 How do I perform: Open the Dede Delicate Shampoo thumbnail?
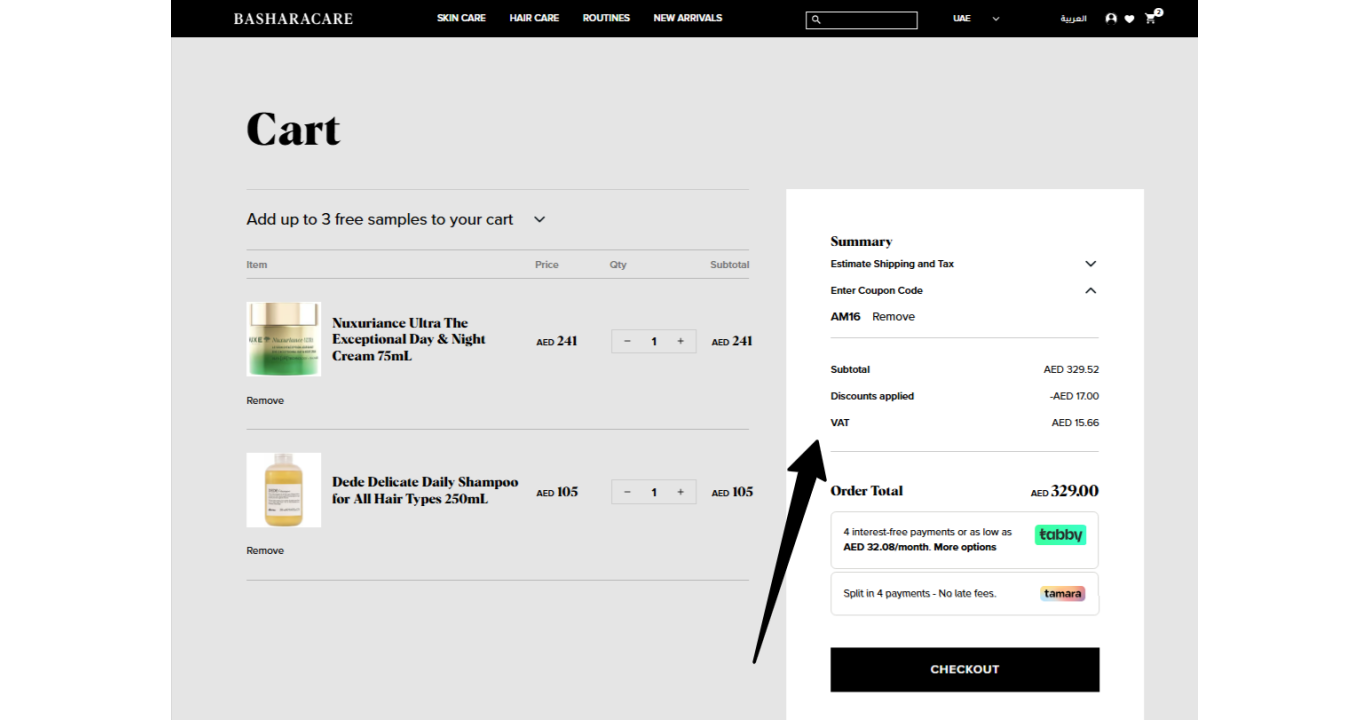pos(284,490)
